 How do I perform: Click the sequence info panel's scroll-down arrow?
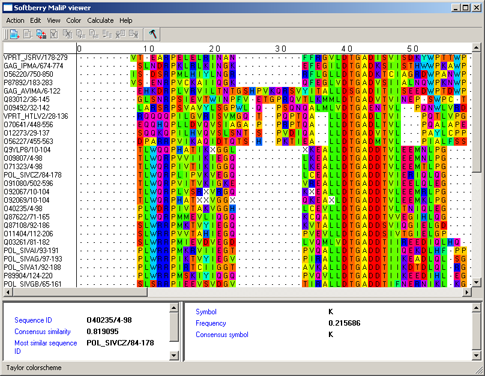click(174, 355)
